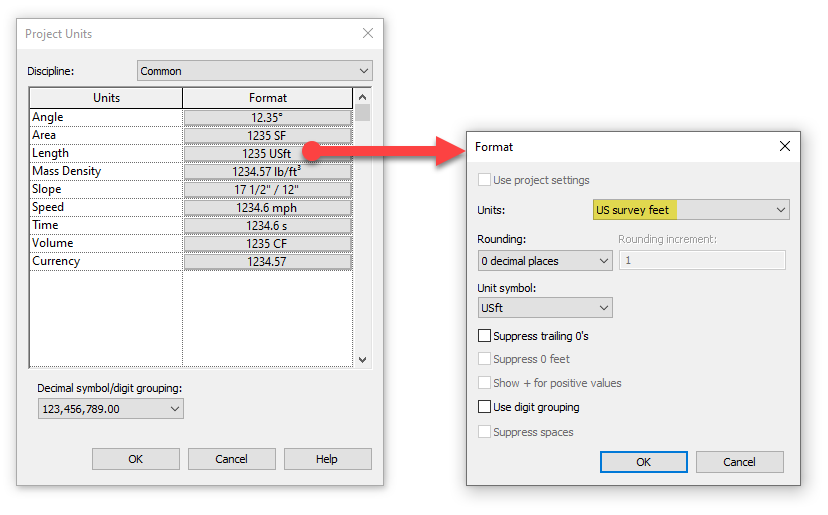Screen dimensions: 828x515
Task: Click the Area format 1235 SF button
Action: 267,135
